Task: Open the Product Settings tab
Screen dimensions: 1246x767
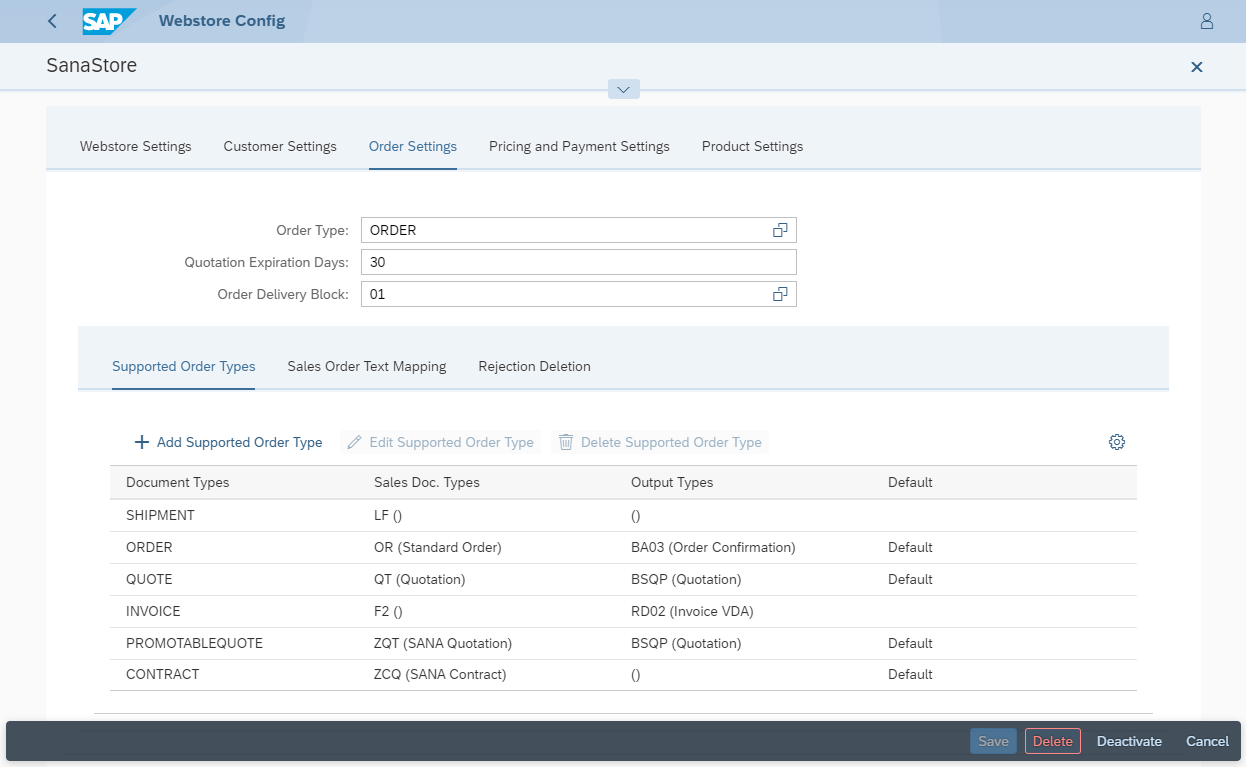Action: [x=752, y=146]
